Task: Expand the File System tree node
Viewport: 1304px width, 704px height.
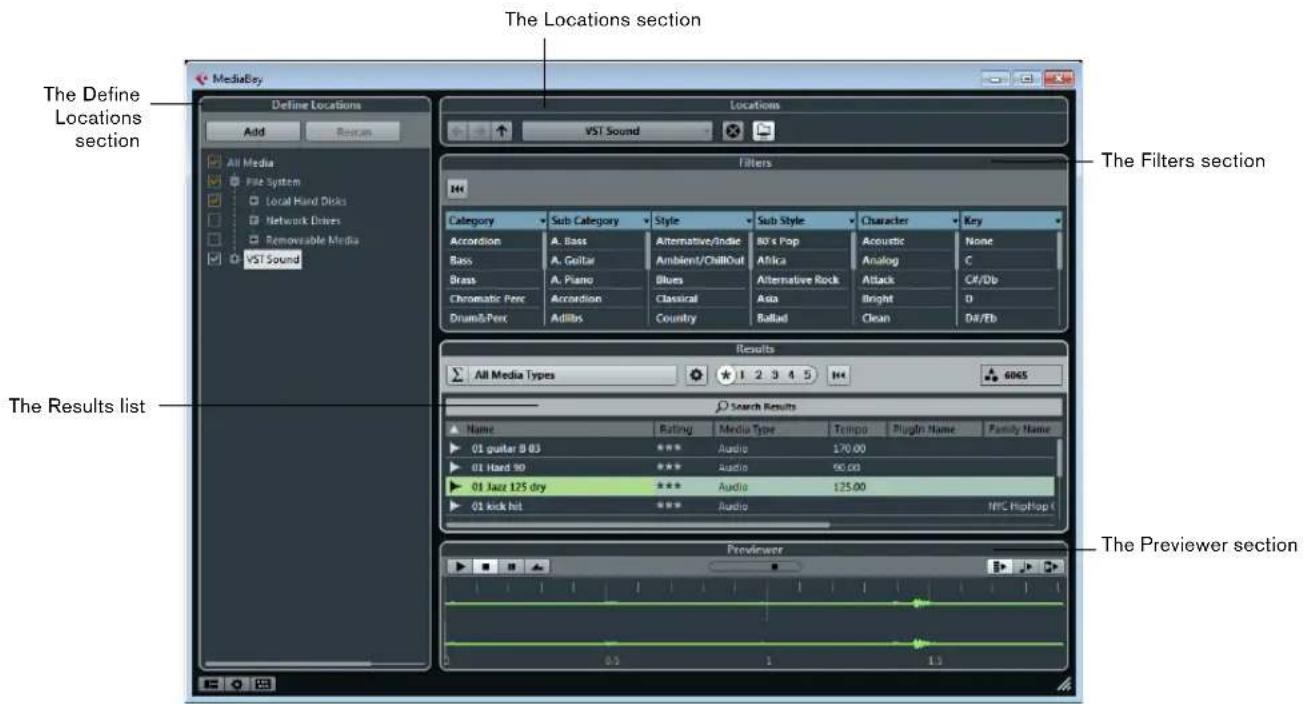Action: click(233, 182)
